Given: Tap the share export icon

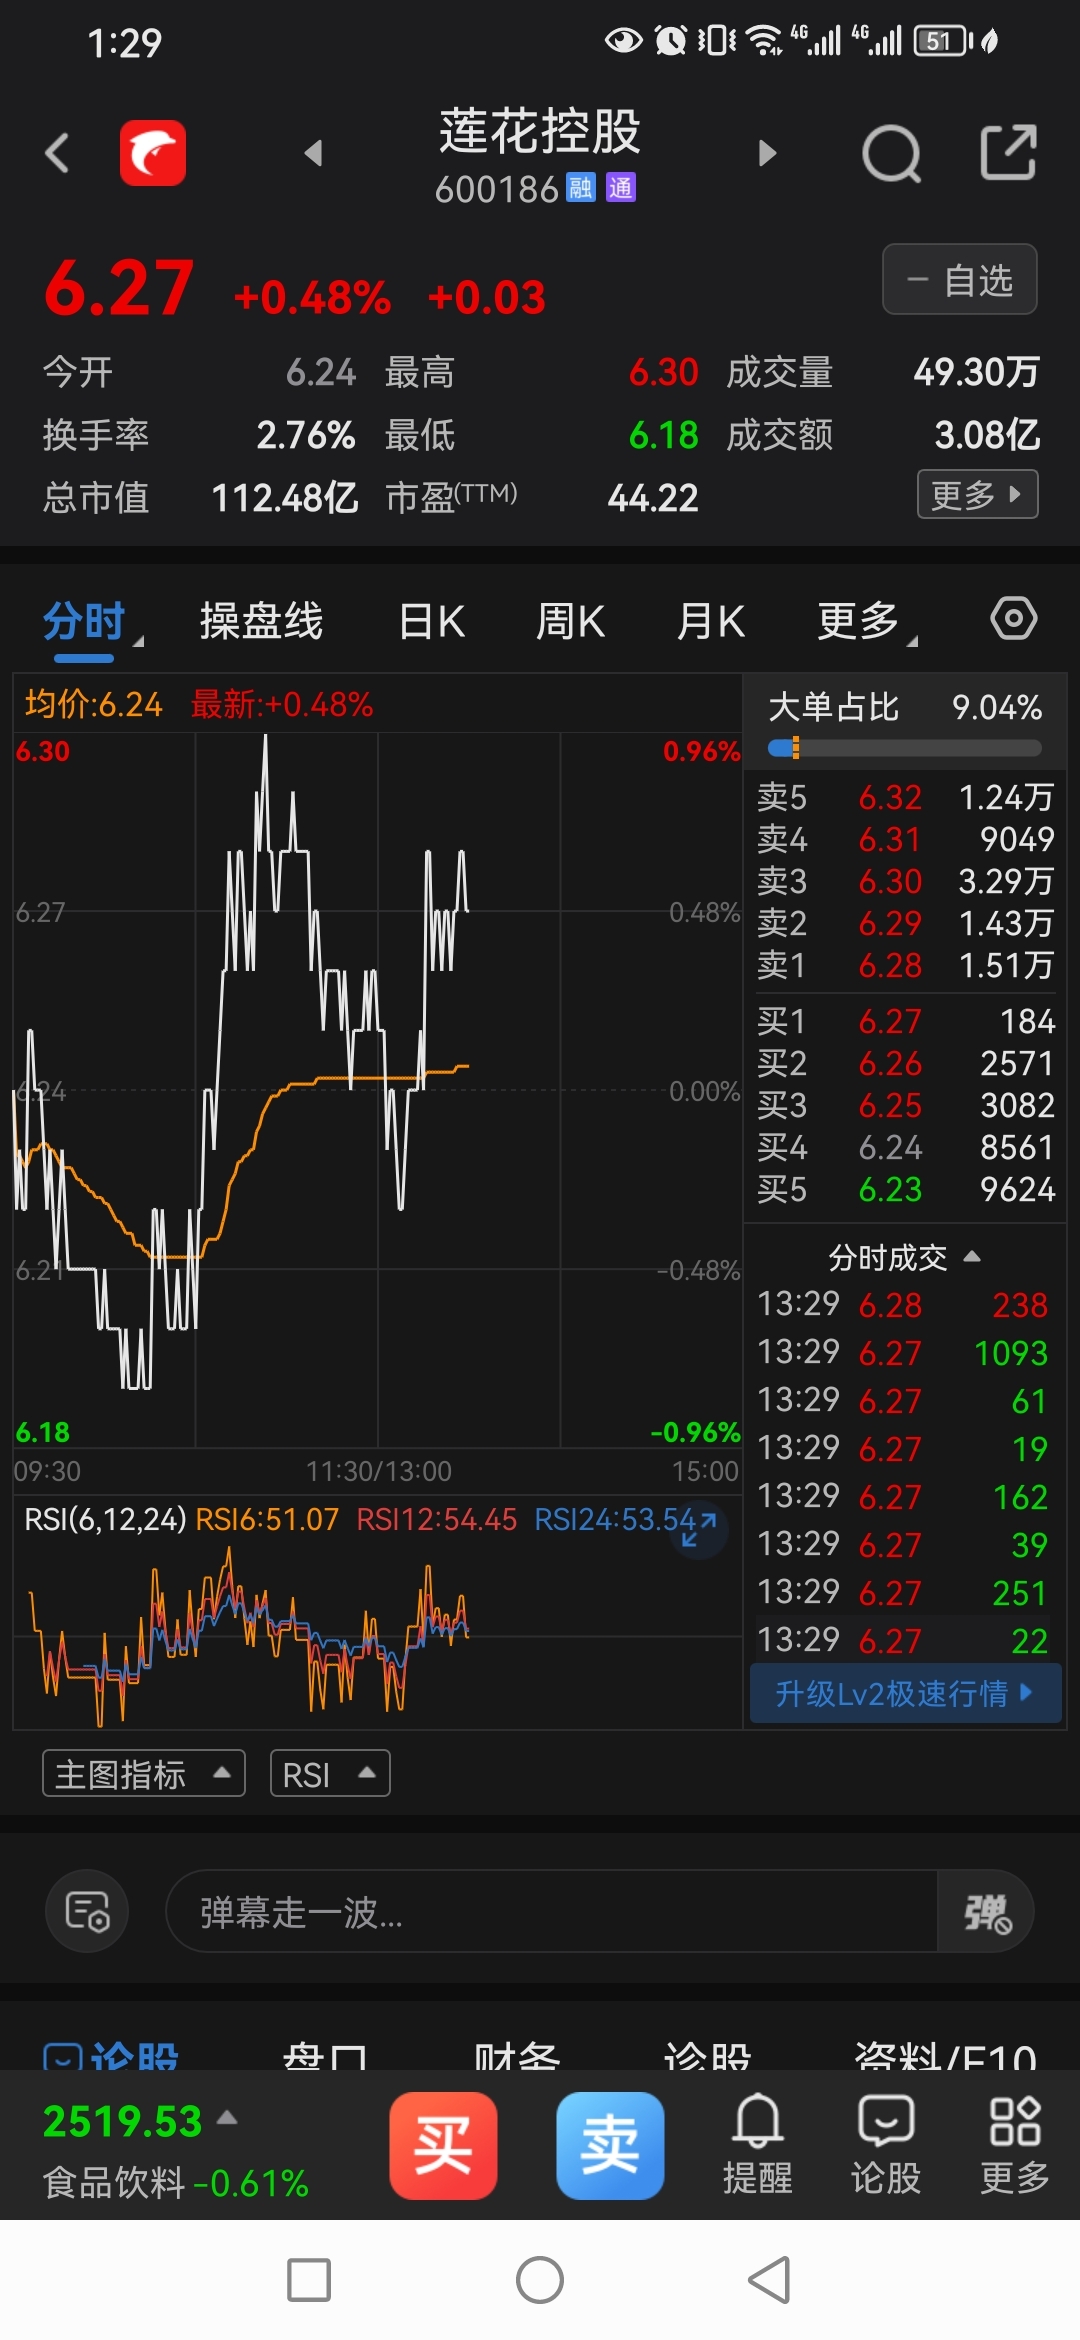Looking at the screenshot, I should pyautogui.click(x=1008, y=152).
